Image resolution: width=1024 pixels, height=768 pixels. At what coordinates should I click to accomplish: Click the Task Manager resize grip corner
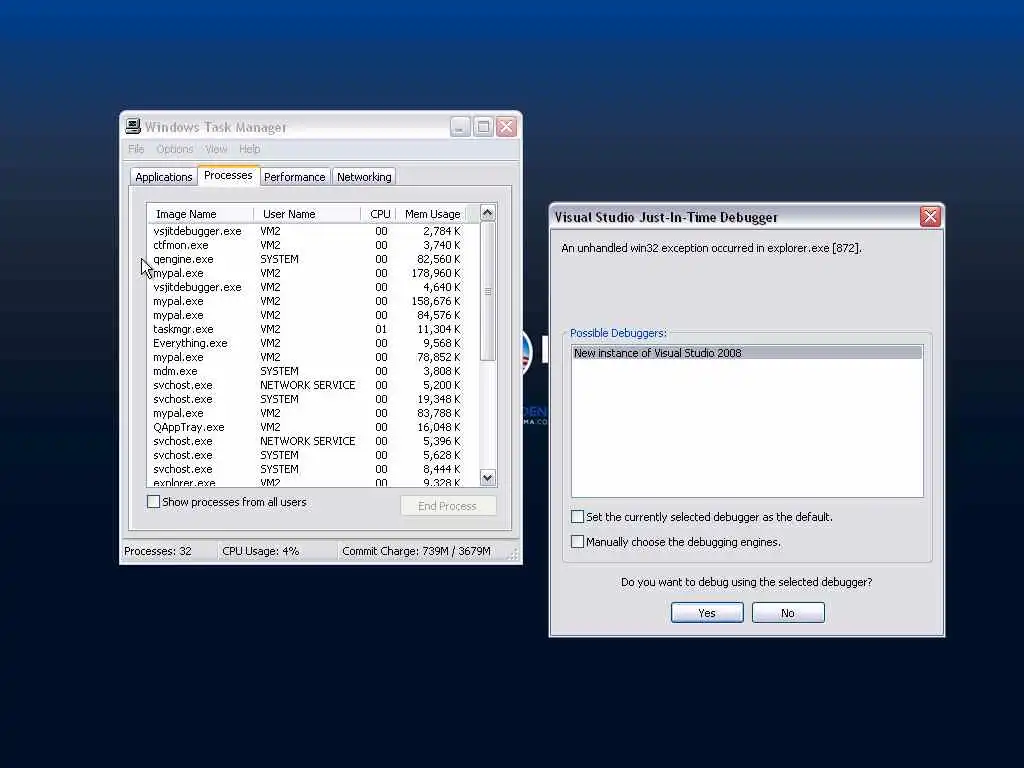point(513,554)
